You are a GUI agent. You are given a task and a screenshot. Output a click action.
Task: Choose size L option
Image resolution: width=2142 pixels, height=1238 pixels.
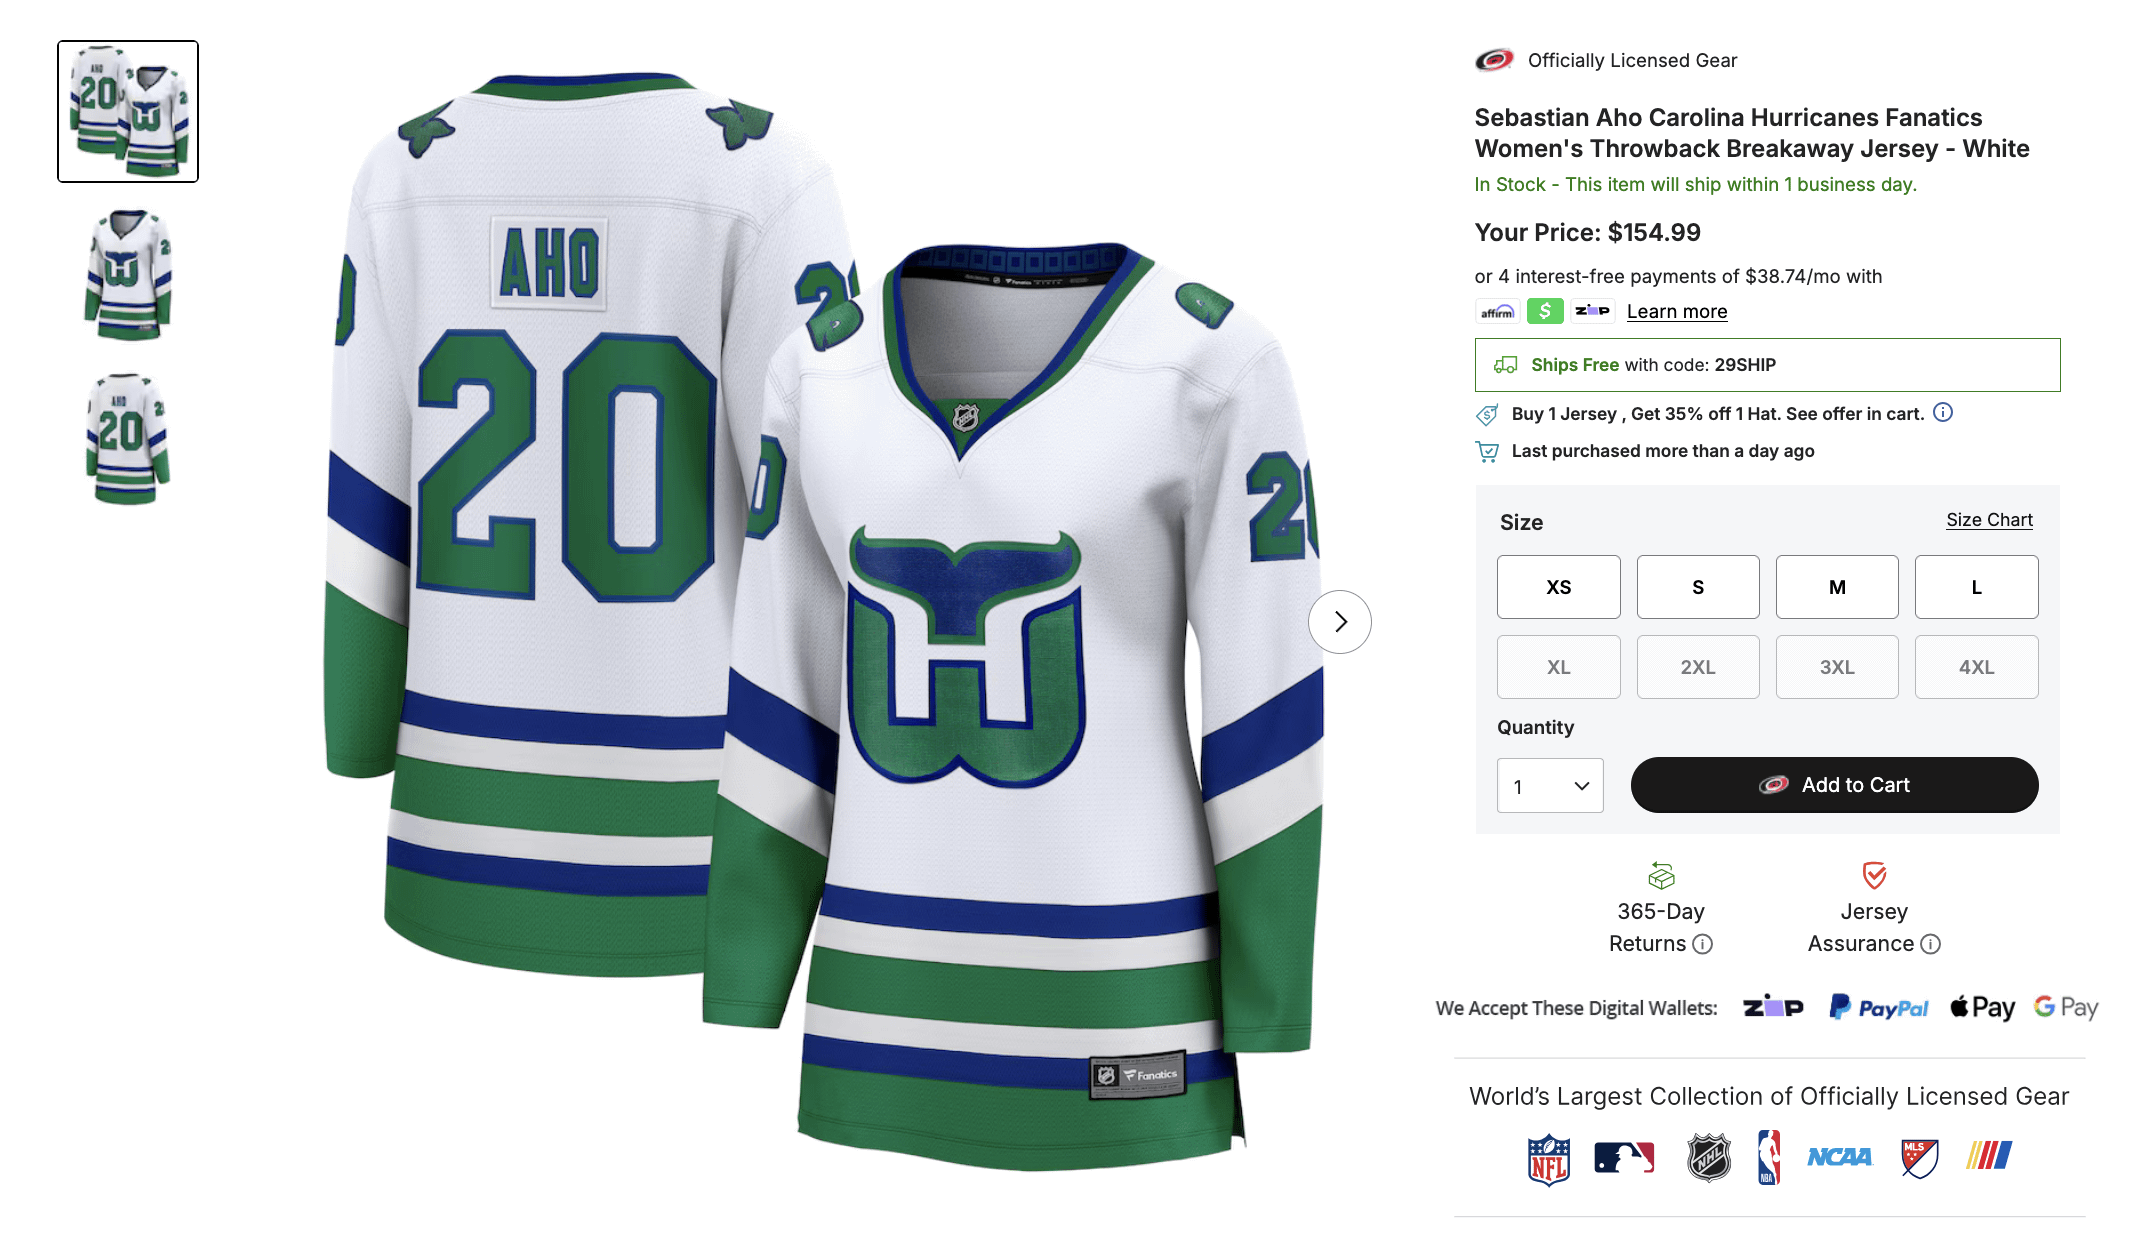(x=1976, y=587)
